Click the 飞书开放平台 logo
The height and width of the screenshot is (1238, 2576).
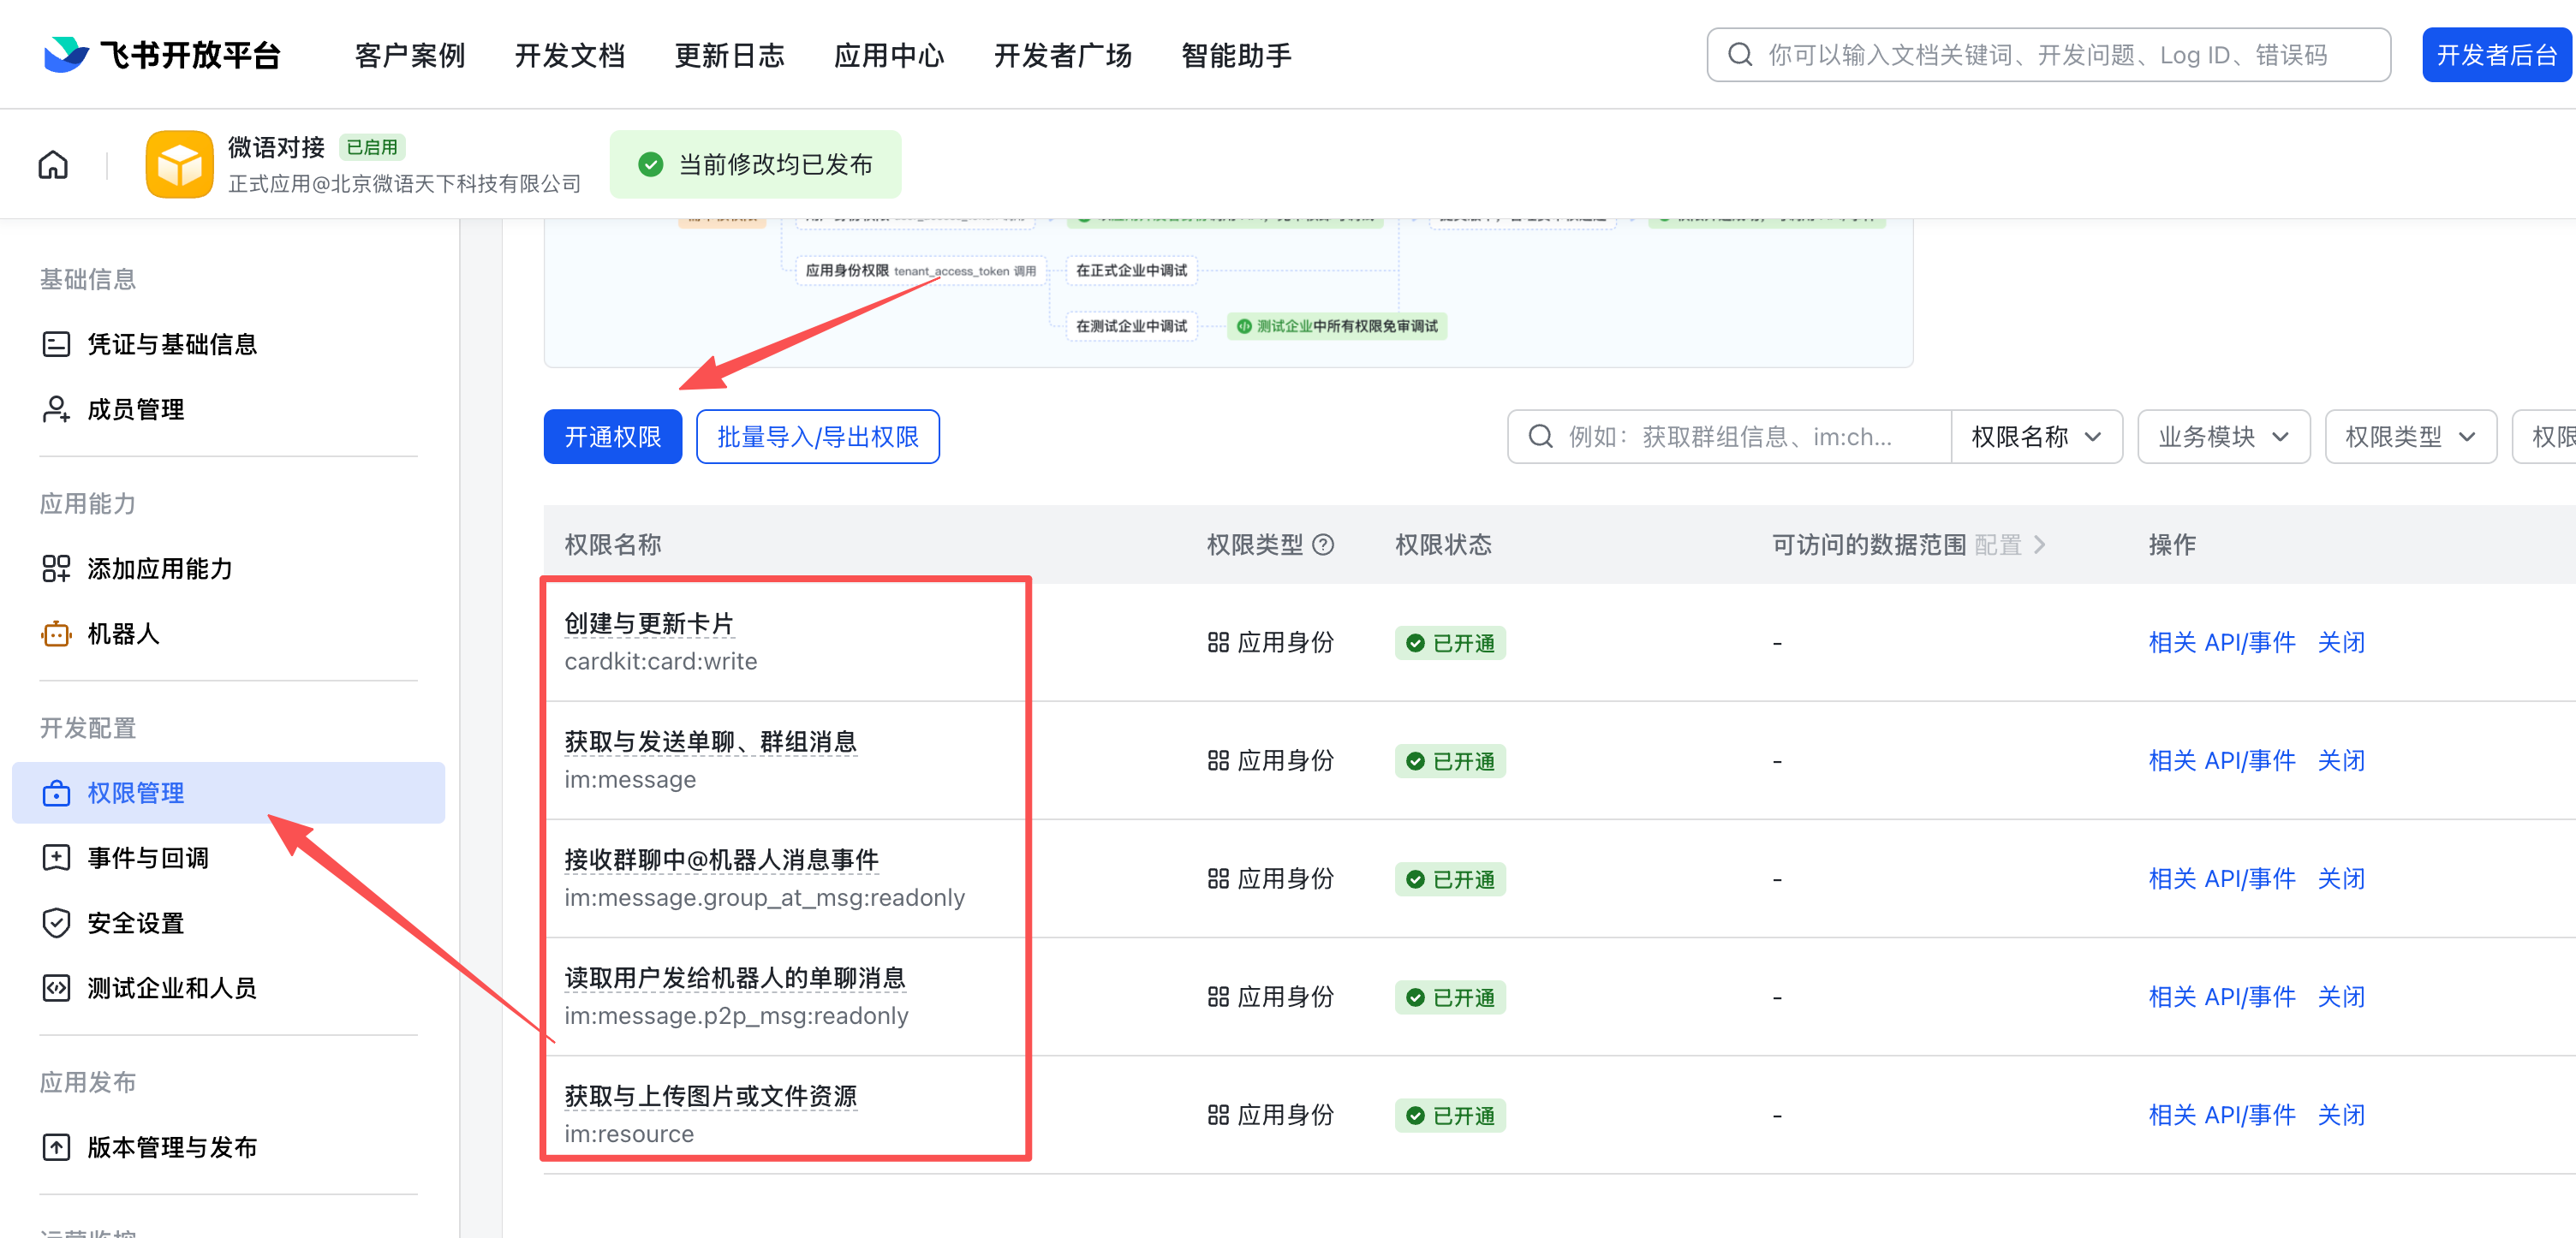click(x=163, y=55)
